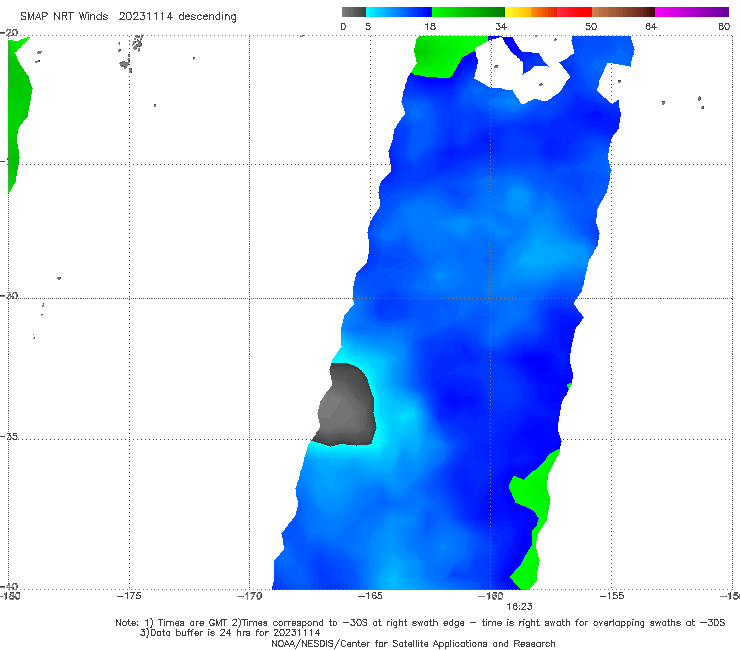Click the color bar label '64'
Screen dimensions: 740x650
click(x=651, y=26)
